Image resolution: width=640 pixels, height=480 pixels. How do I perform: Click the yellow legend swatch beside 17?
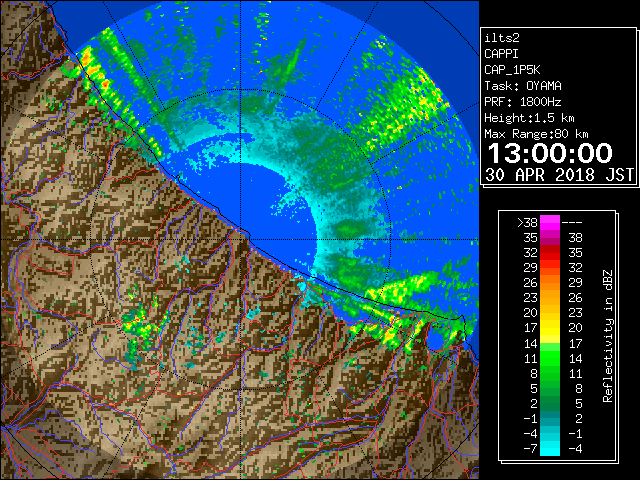550,328
